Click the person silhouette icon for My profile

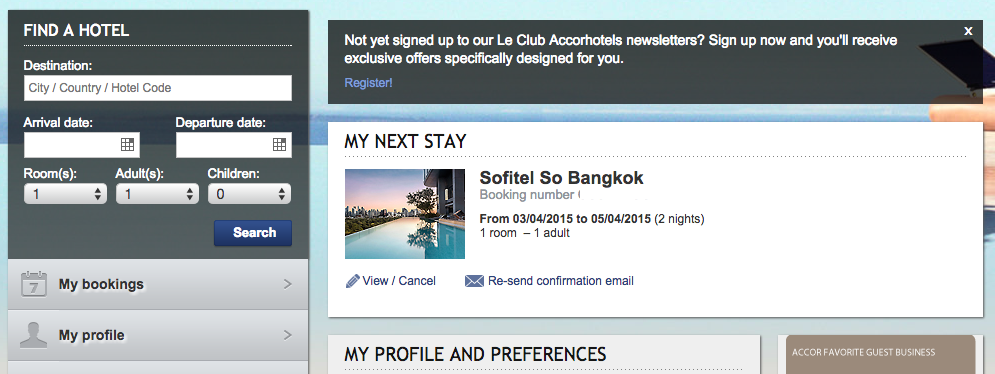(34, 335)
